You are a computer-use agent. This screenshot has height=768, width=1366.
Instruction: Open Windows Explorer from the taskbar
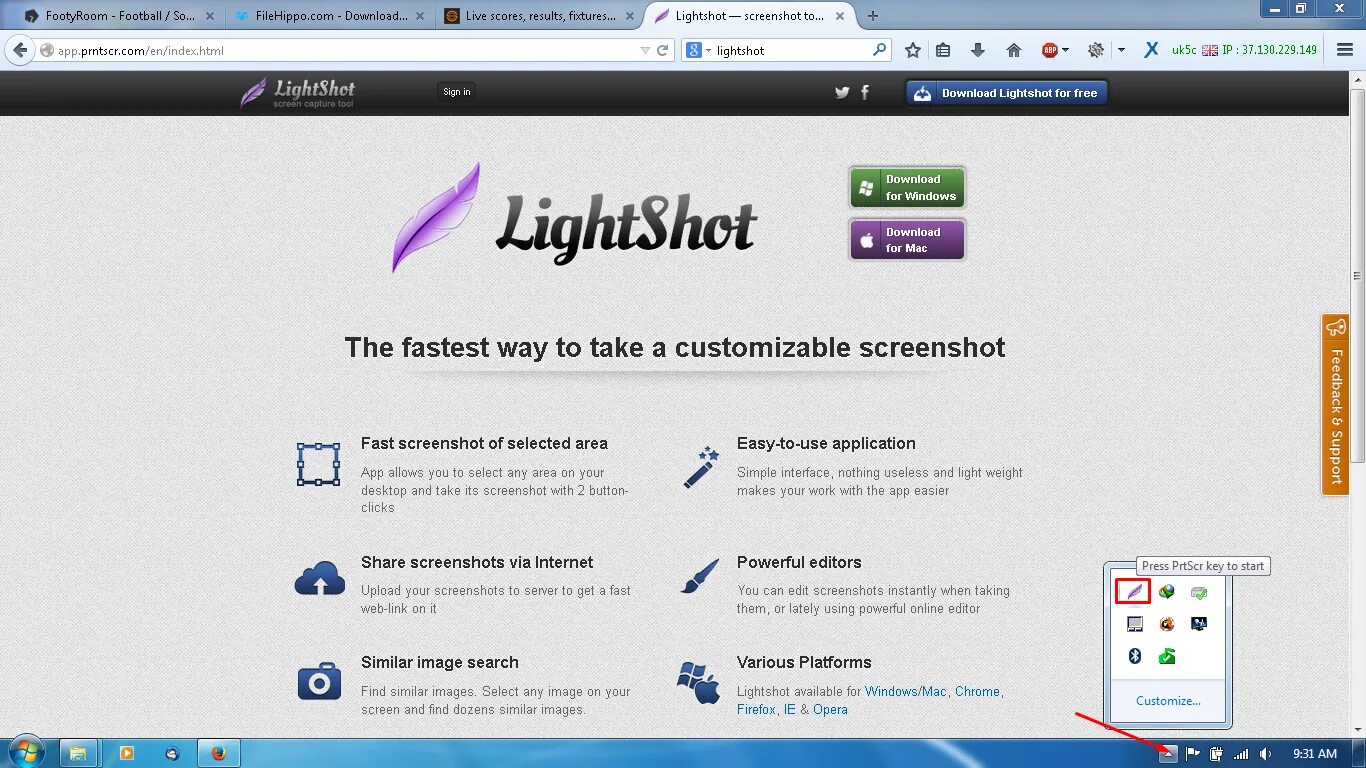tap(78, 753)
